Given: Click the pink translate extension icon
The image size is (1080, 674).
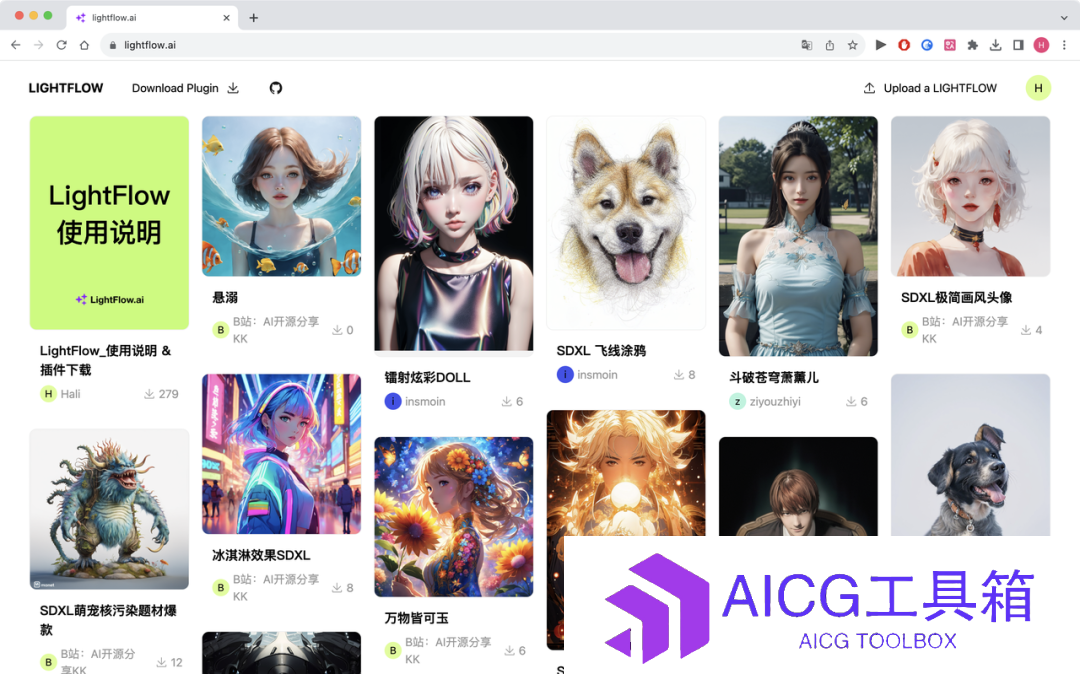Looking at the screenshot, I should point(950,45).
